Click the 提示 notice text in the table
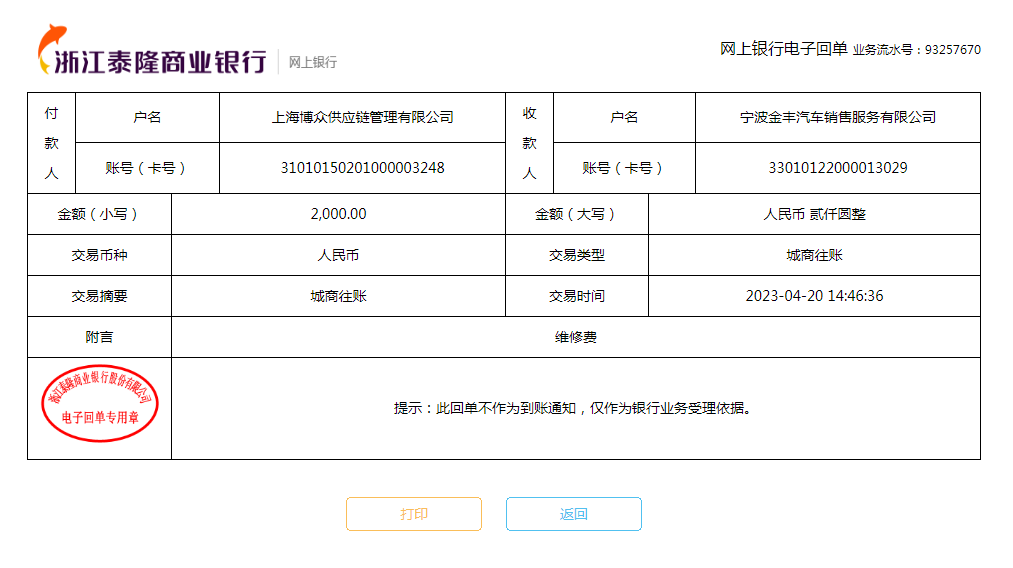This screenshot has width=1013, height=568. pyautogui.click(x=572, y=408)
